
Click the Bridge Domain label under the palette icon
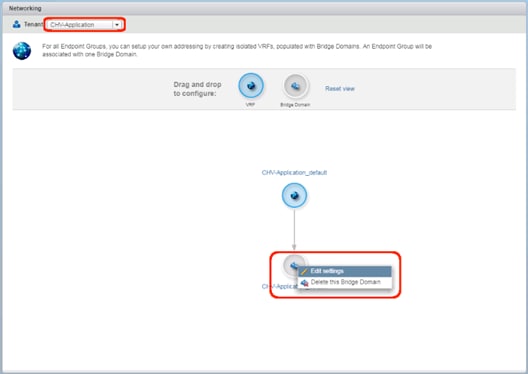(295, 105)
